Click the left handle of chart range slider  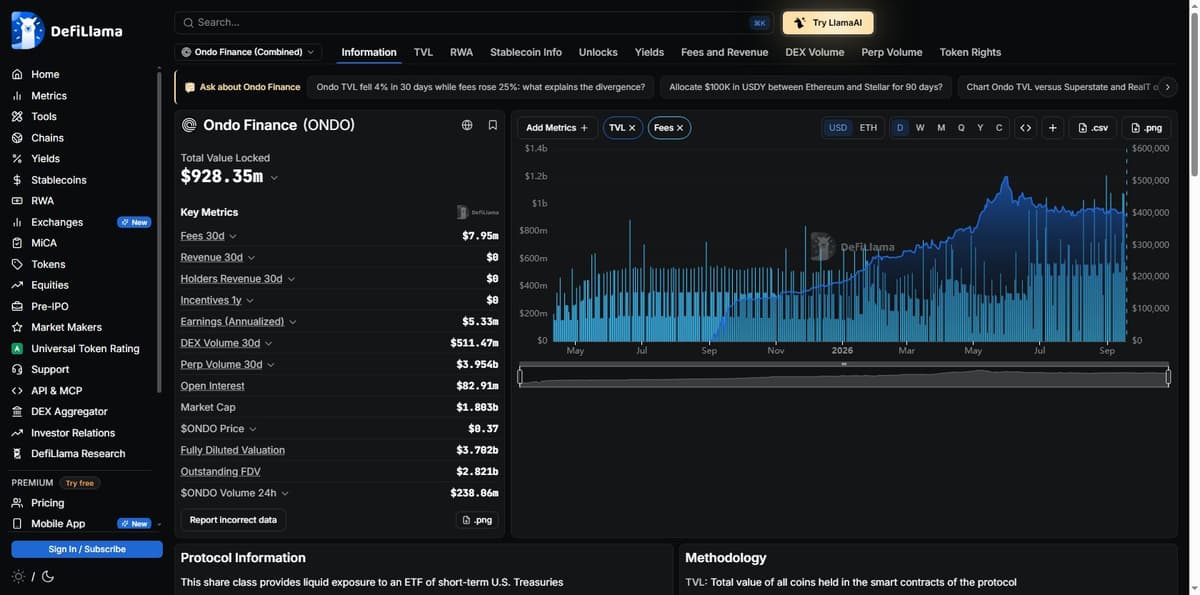point(520,377)
